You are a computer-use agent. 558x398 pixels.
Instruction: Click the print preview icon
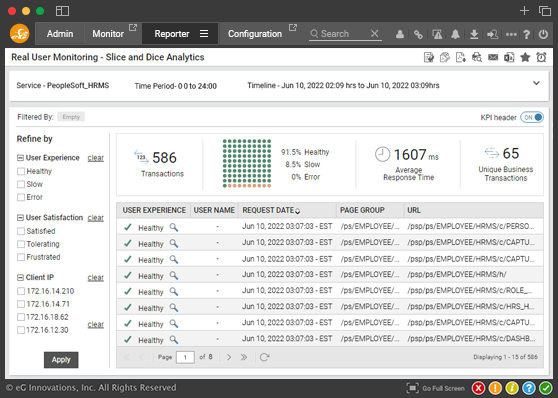(477, 57)
